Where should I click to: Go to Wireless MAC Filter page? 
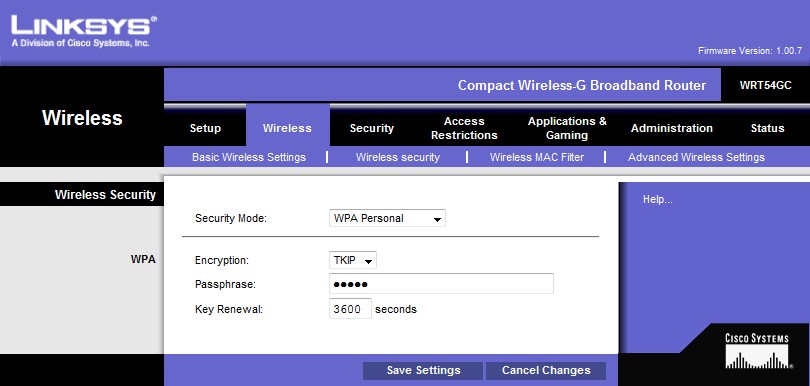point(537,157)
